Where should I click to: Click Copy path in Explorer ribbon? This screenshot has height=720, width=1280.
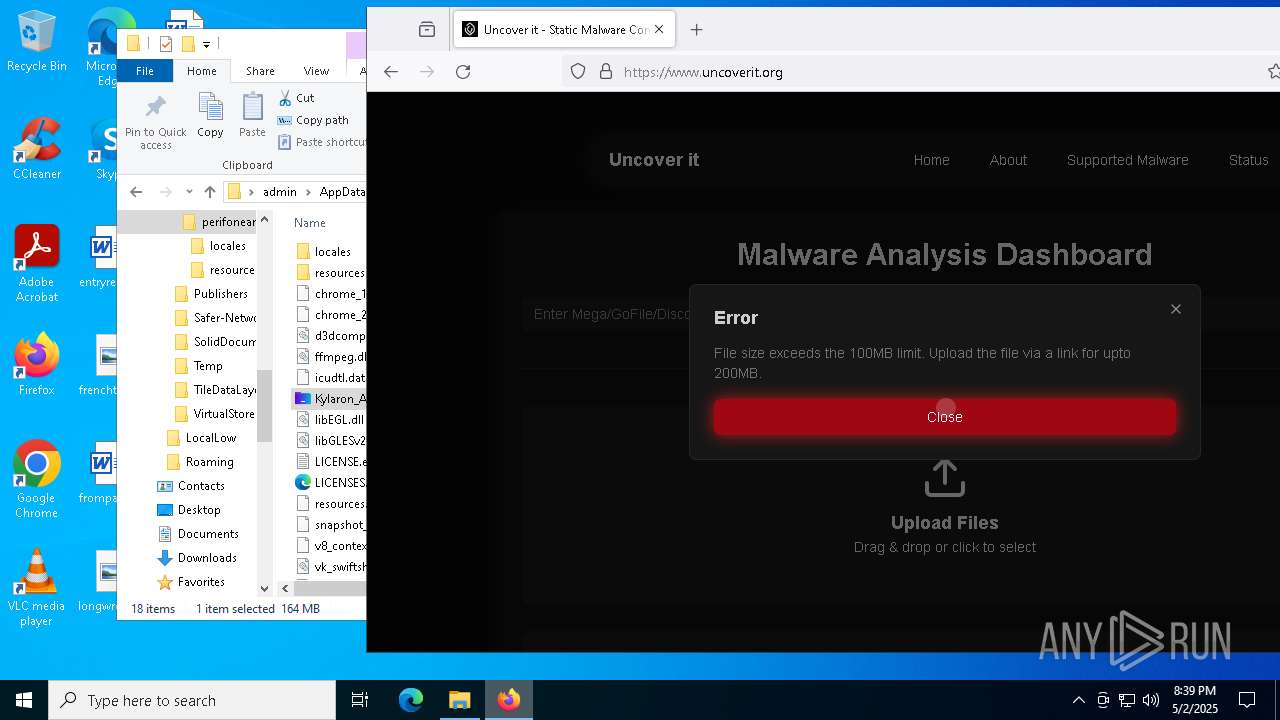click(313, 120)
